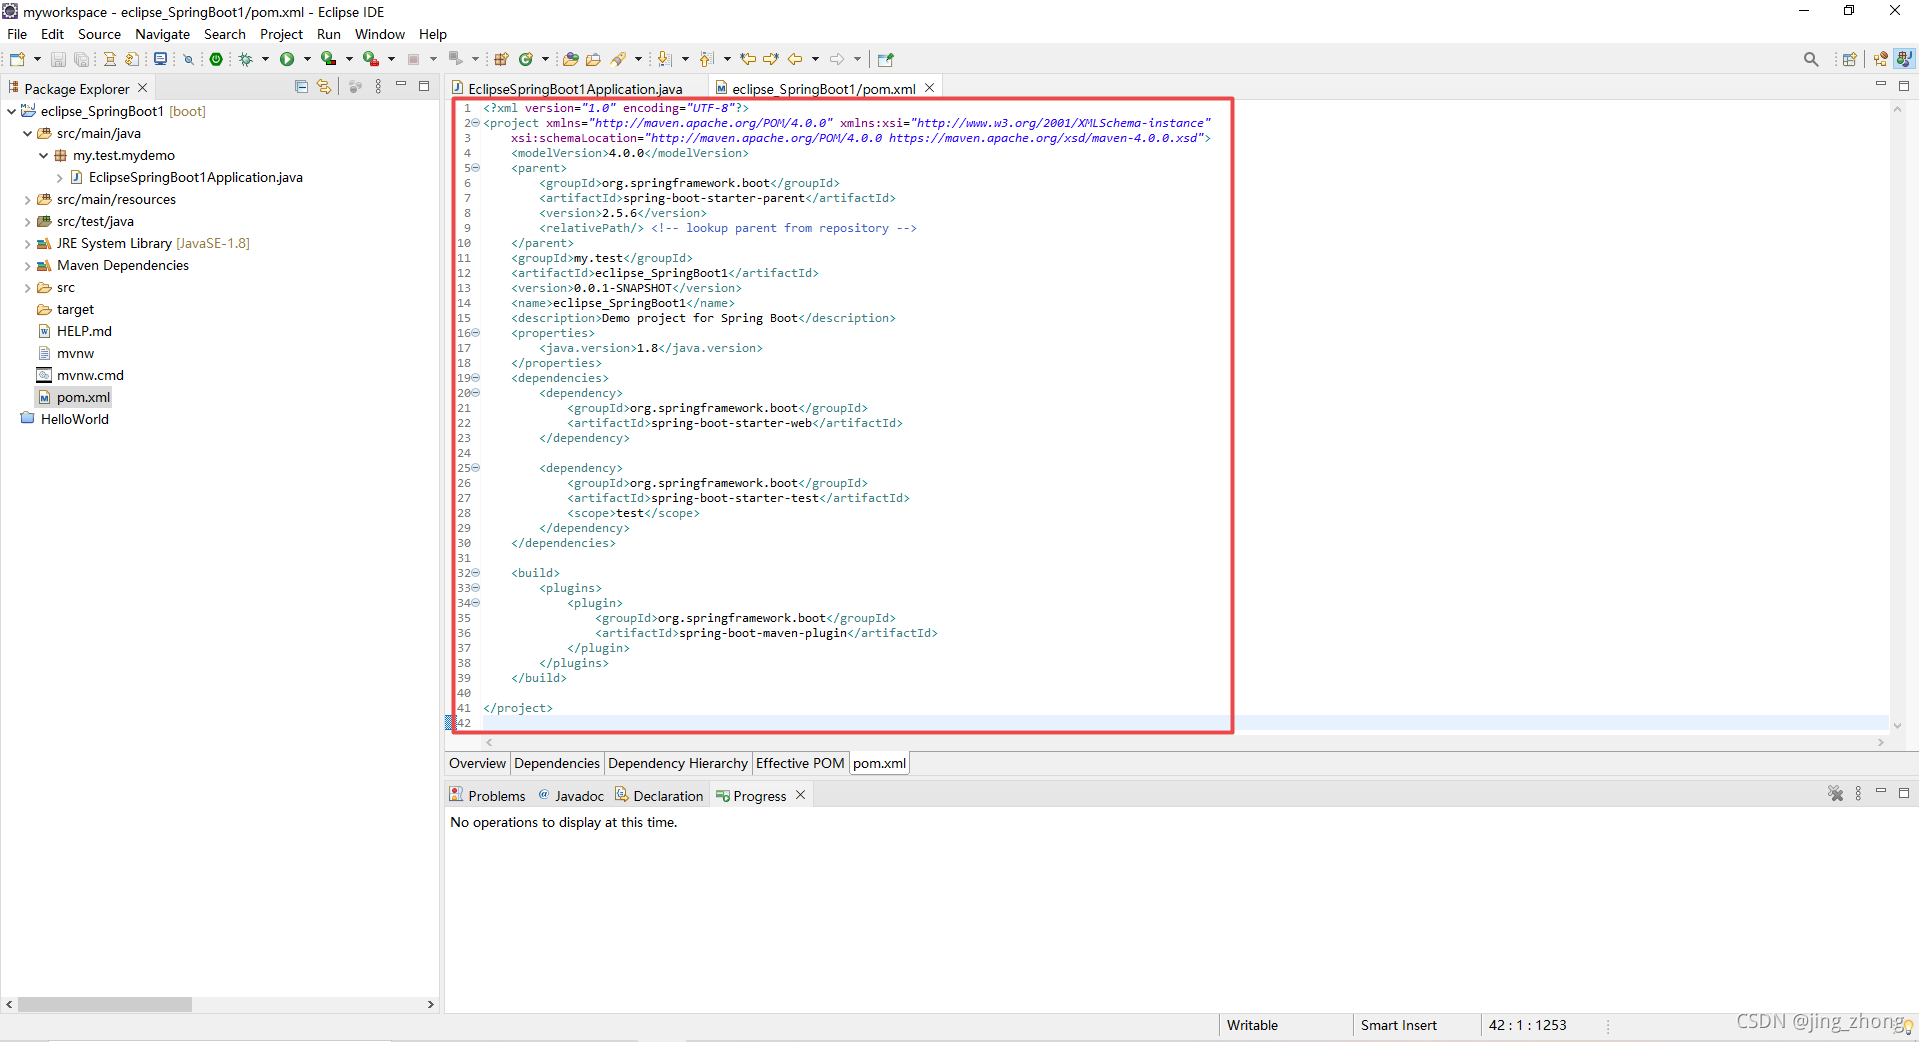Open the File menu

[17, 34]
